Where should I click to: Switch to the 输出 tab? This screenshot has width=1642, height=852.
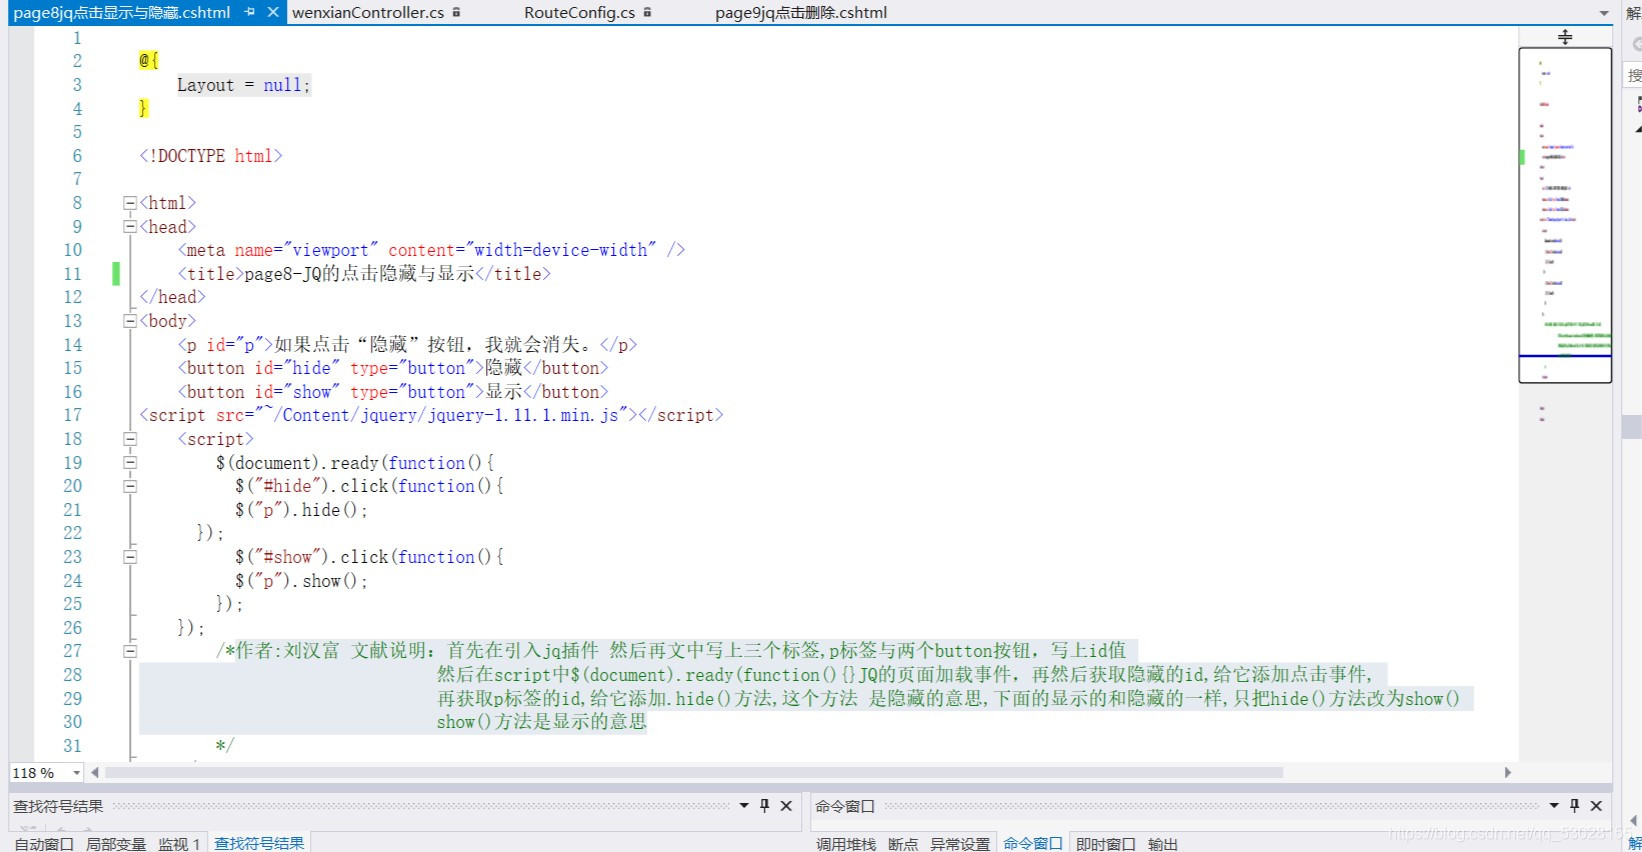click(x=1163, y=844)
